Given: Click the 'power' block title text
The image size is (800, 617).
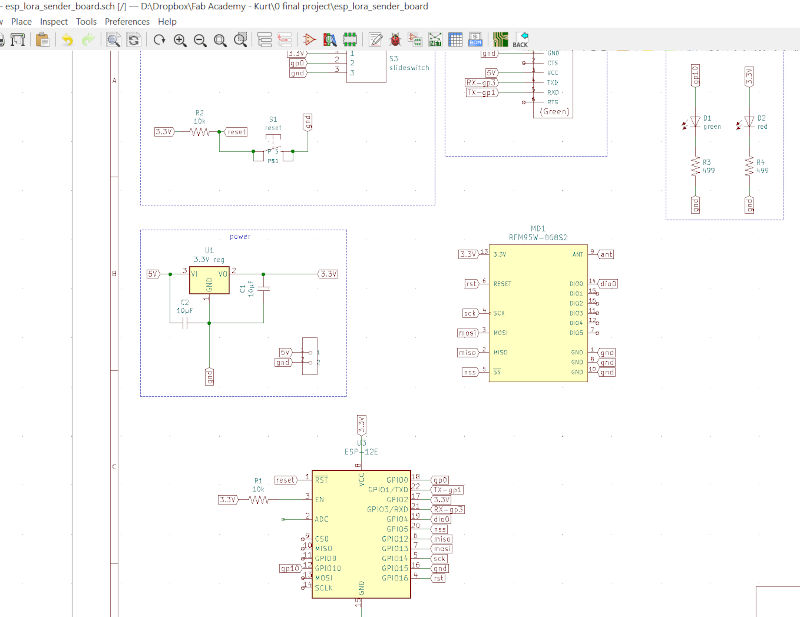Looking at the screenshot, I should 239,236.
